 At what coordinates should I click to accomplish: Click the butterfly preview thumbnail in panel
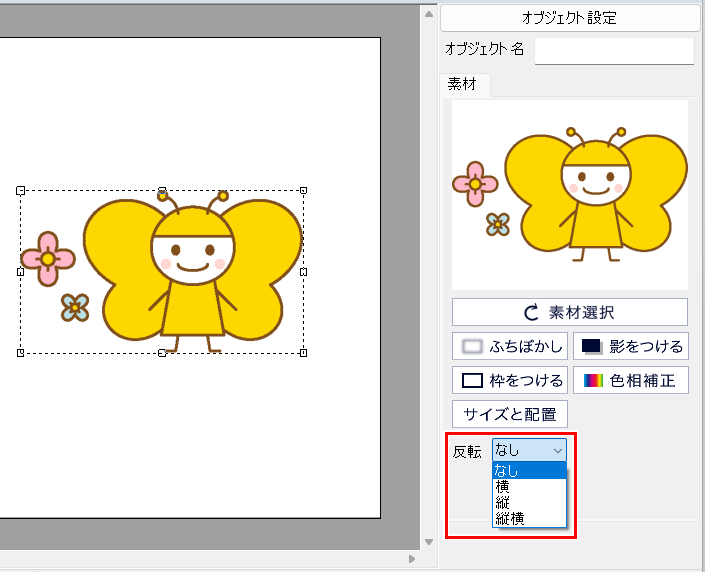point(570,195)
